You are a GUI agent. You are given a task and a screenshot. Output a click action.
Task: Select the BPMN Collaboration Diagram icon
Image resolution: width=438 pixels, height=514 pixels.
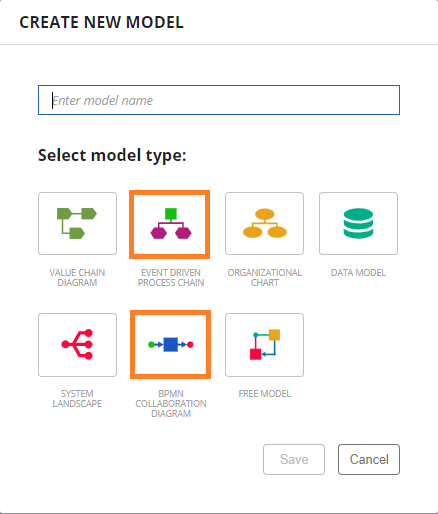[170, 345]
